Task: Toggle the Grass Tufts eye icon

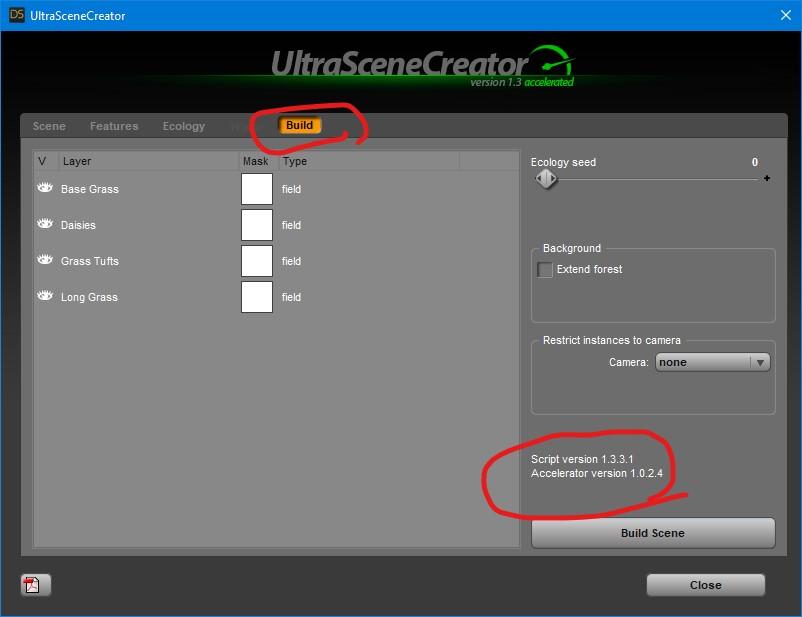Action: 45,259
